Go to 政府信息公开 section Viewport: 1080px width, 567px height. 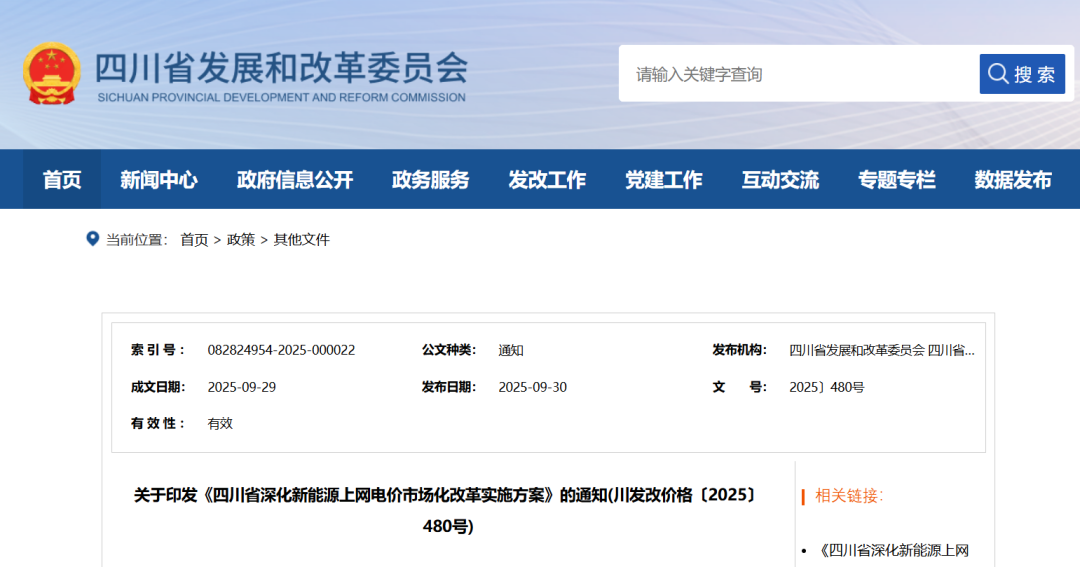(x=295, y=180)
